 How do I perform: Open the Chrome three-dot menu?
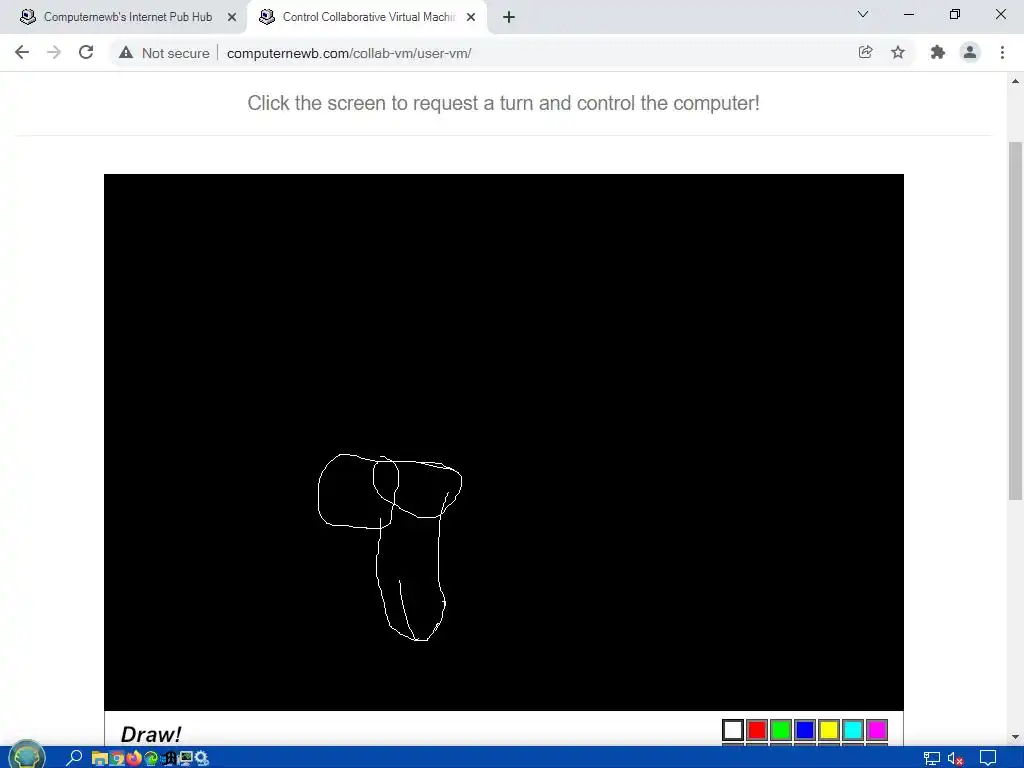pos(1002,52)
